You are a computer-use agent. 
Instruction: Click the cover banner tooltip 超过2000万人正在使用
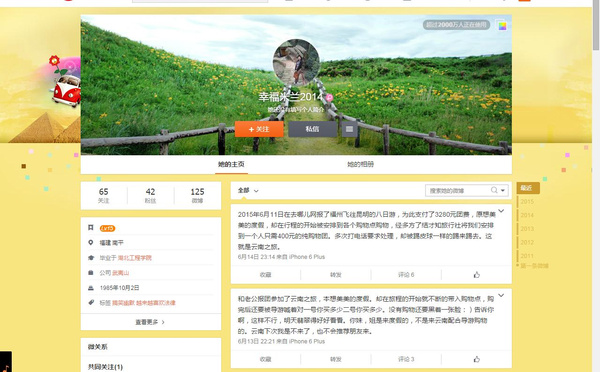(x=456, y=25)
